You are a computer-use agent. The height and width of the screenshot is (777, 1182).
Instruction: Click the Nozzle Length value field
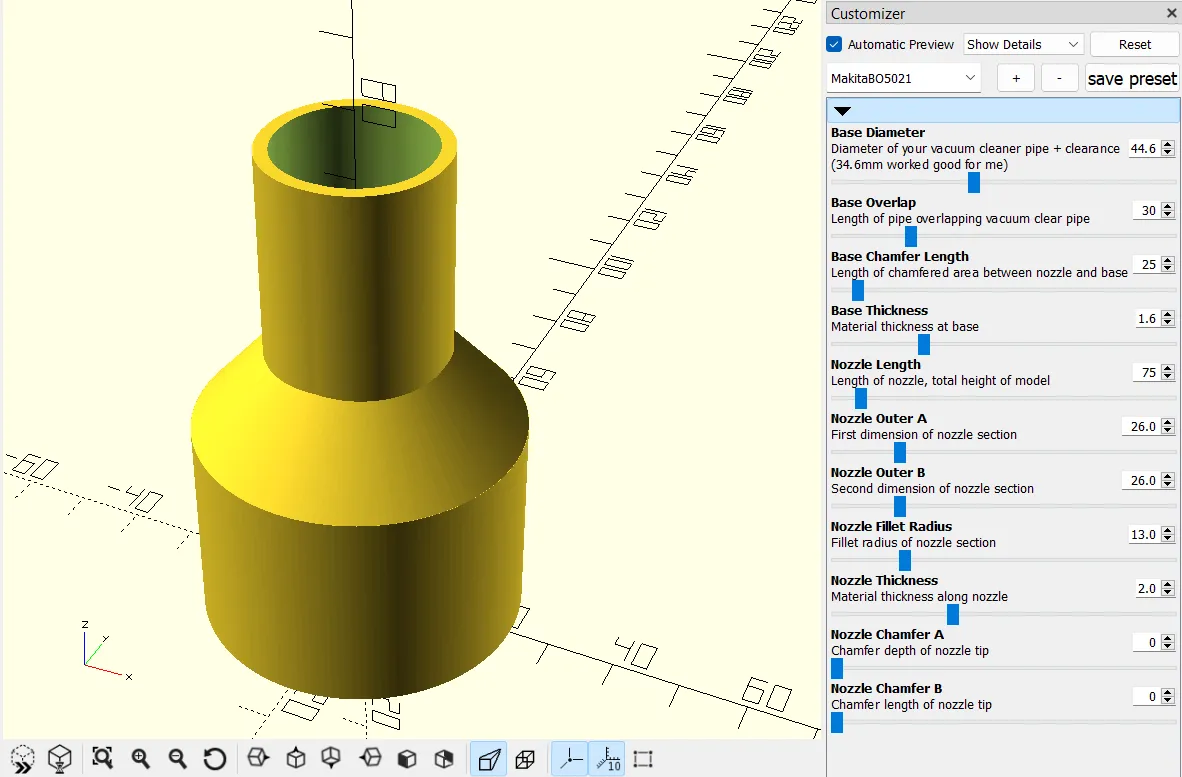tap(1148, 373)
